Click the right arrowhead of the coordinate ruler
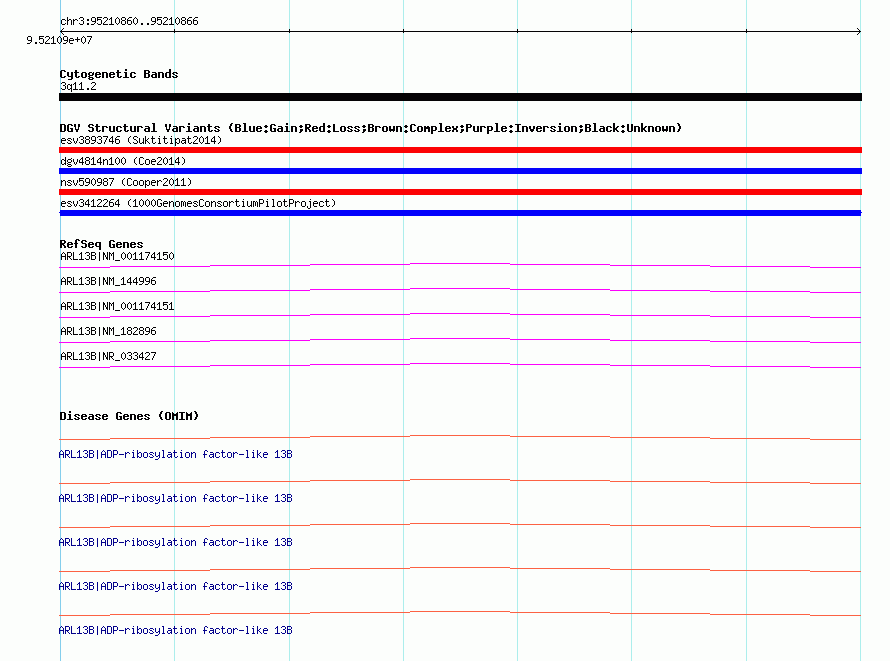Screen dimensions: 890x661 pyautogui.click(x=859, y=31)
